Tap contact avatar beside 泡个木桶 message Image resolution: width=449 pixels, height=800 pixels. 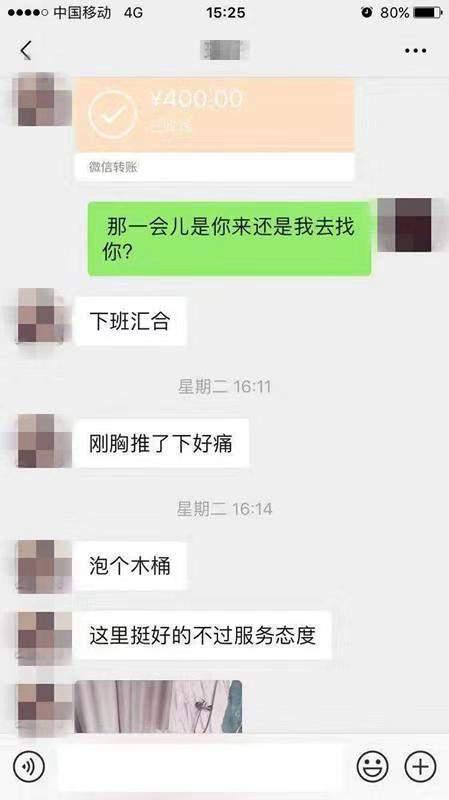point(43,566)
